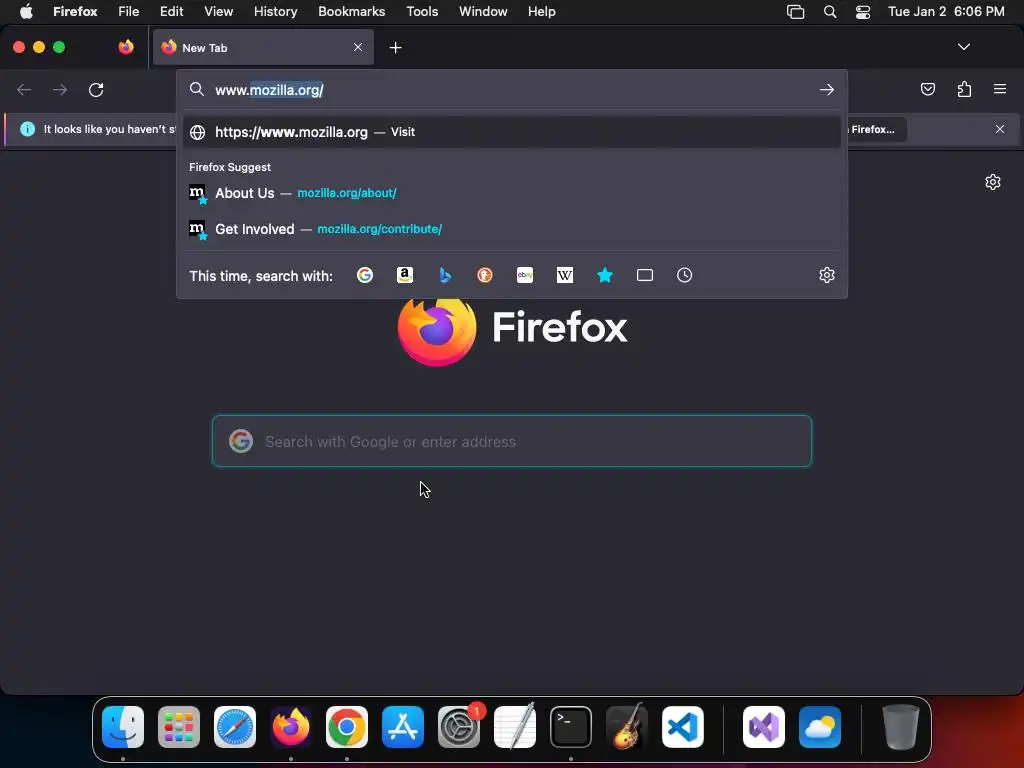The width and height of the screenshot is (1024, 768).
Task: Open search settings gear in the urlbar dropdown
Action: pos(827,276)
